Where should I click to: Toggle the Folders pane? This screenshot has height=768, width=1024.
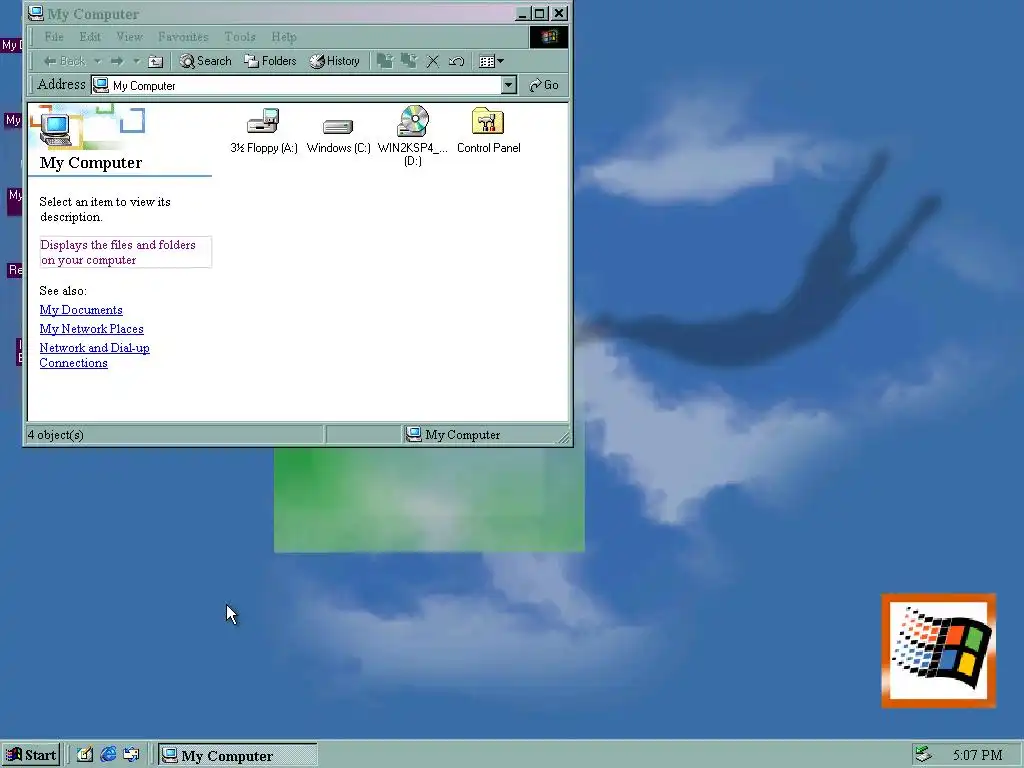(x=270, y=61)
